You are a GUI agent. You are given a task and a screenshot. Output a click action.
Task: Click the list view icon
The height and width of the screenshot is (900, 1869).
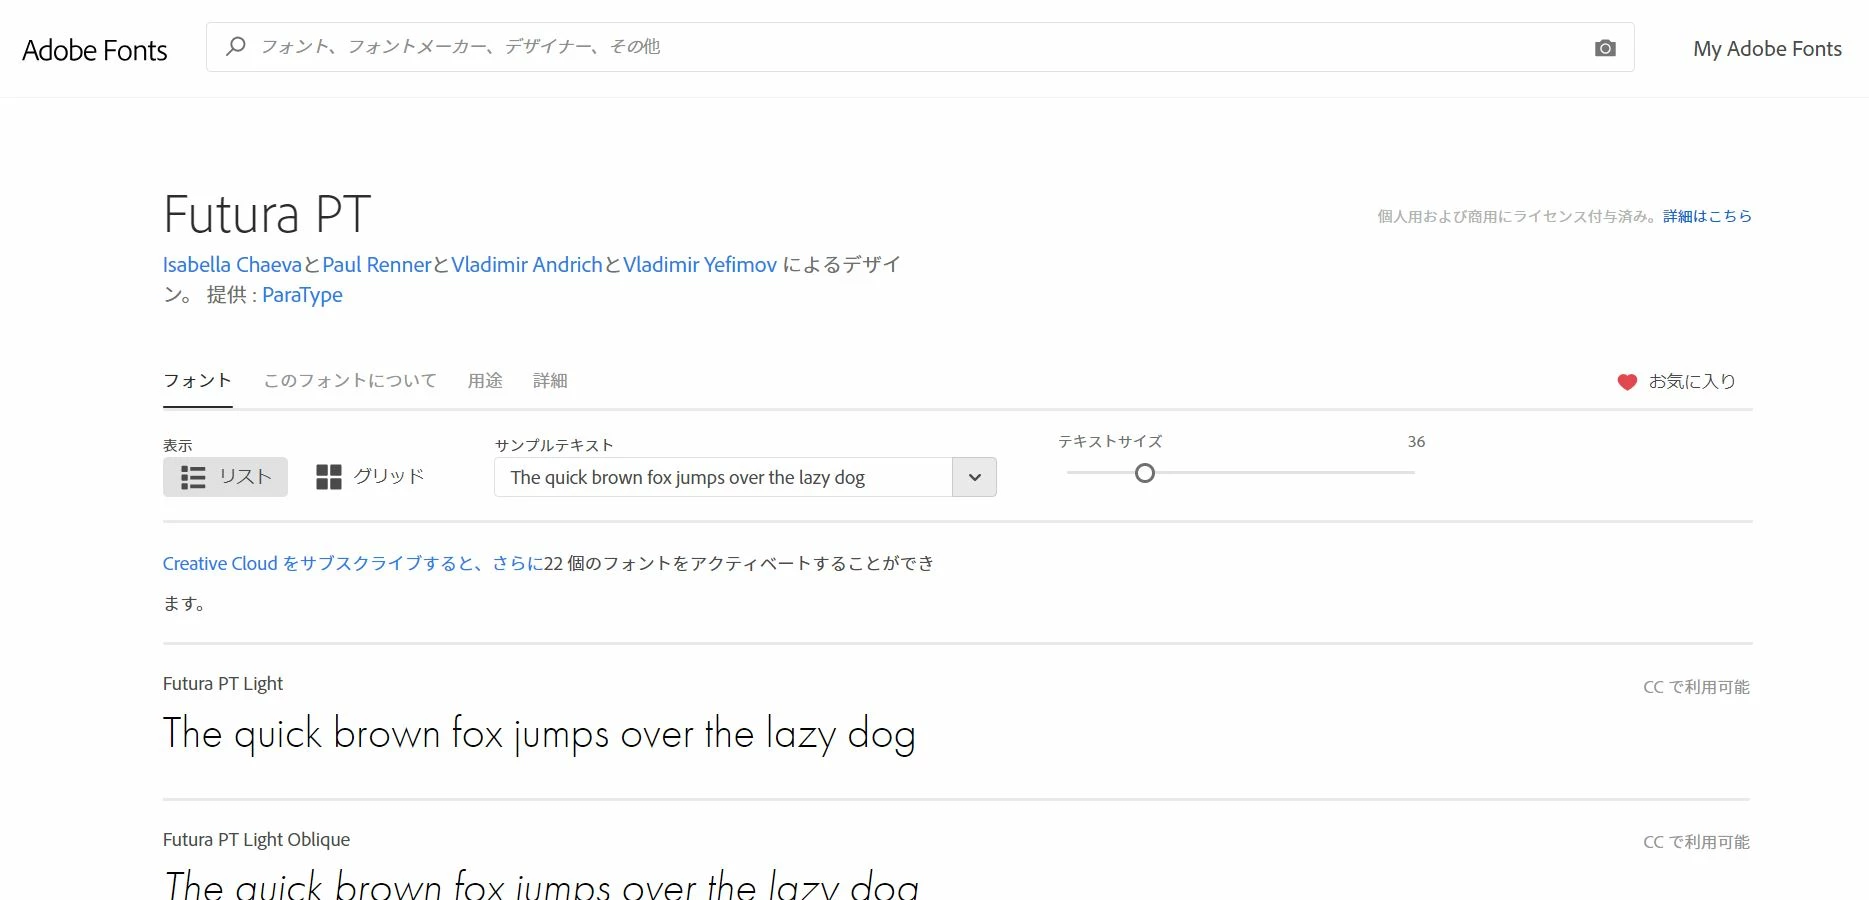coord(193,478)
